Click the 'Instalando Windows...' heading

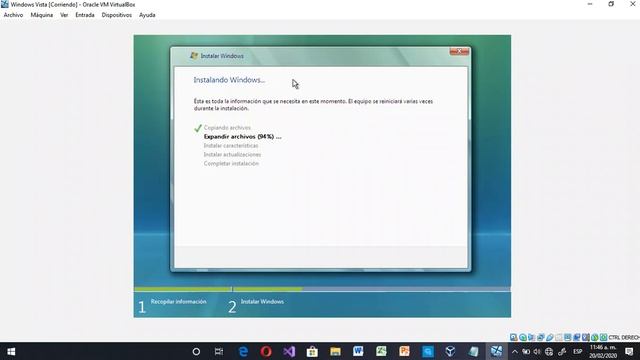[229, 80]
